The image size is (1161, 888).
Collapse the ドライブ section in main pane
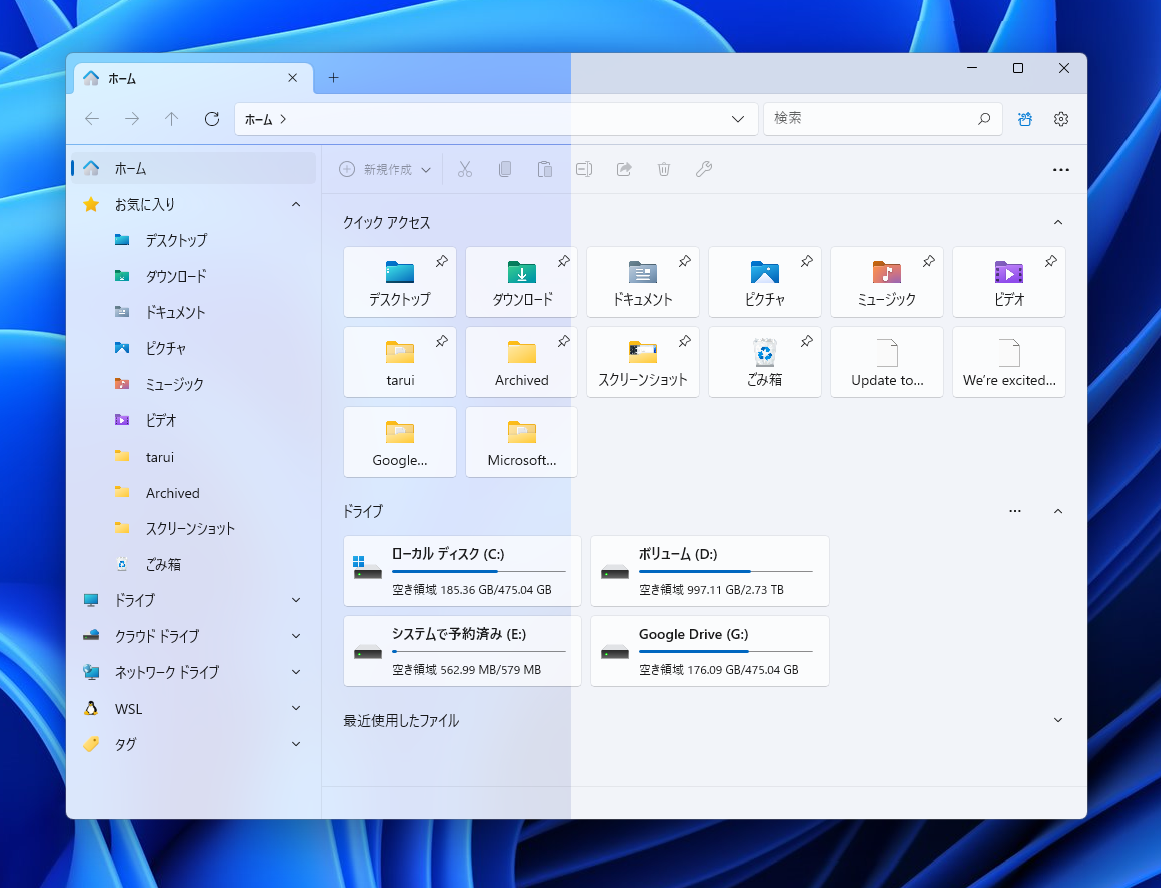[1058, 511]
